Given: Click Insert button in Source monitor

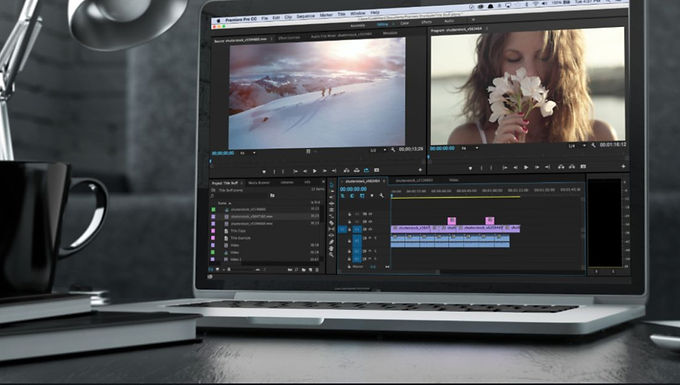Looking at the screenshot, I should pyautogui.click(x=347, y=170).
